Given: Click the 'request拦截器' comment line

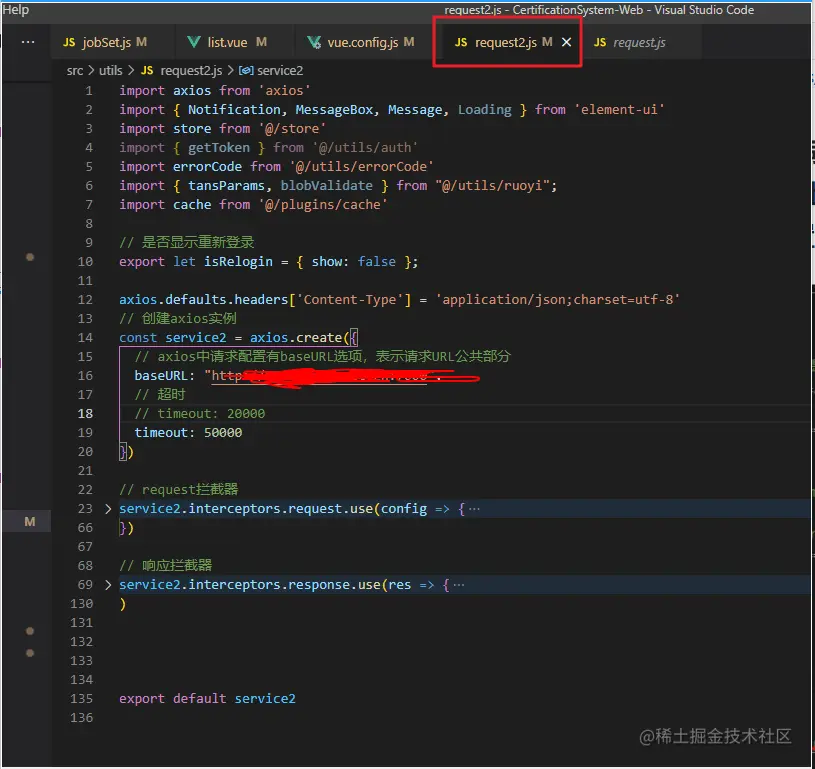Looking at the screenshot, I should (x=178, y=490).
